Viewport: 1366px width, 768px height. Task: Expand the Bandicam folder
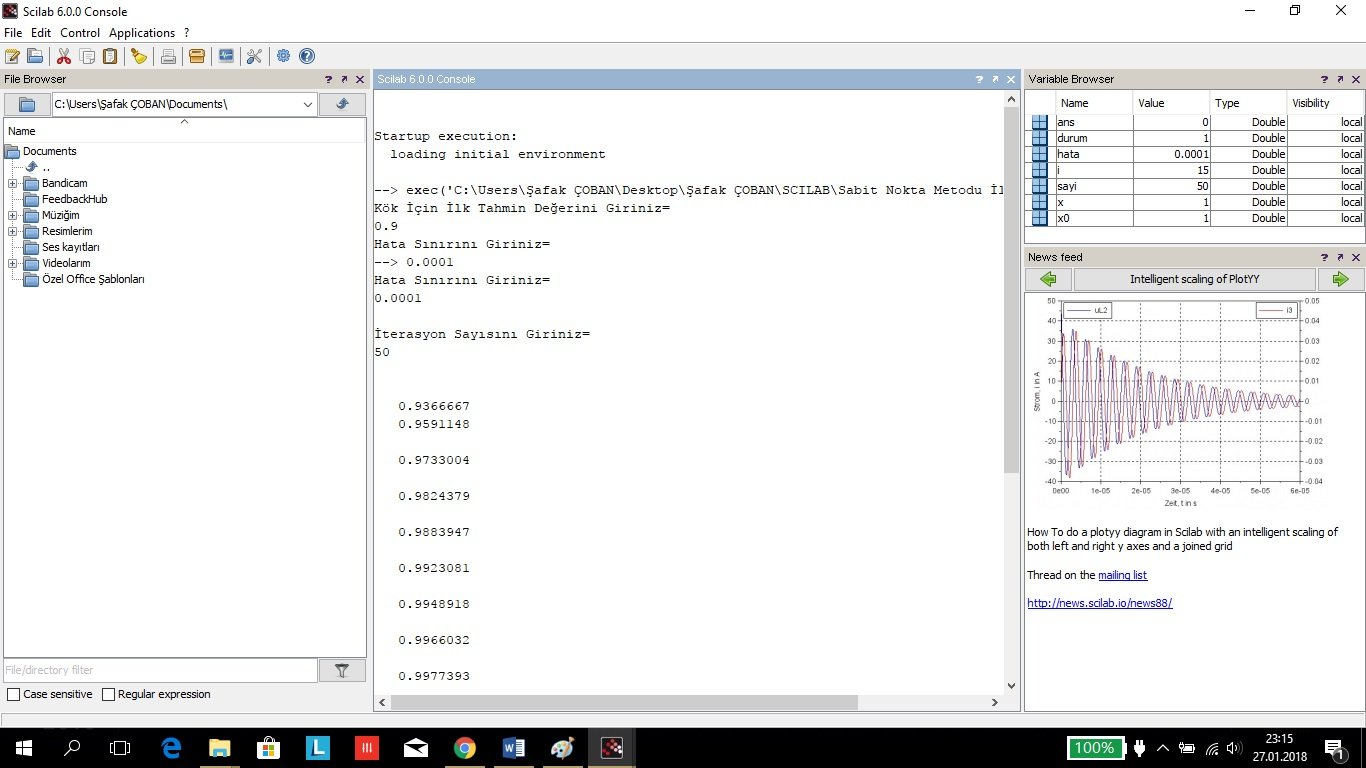[12, 183]
